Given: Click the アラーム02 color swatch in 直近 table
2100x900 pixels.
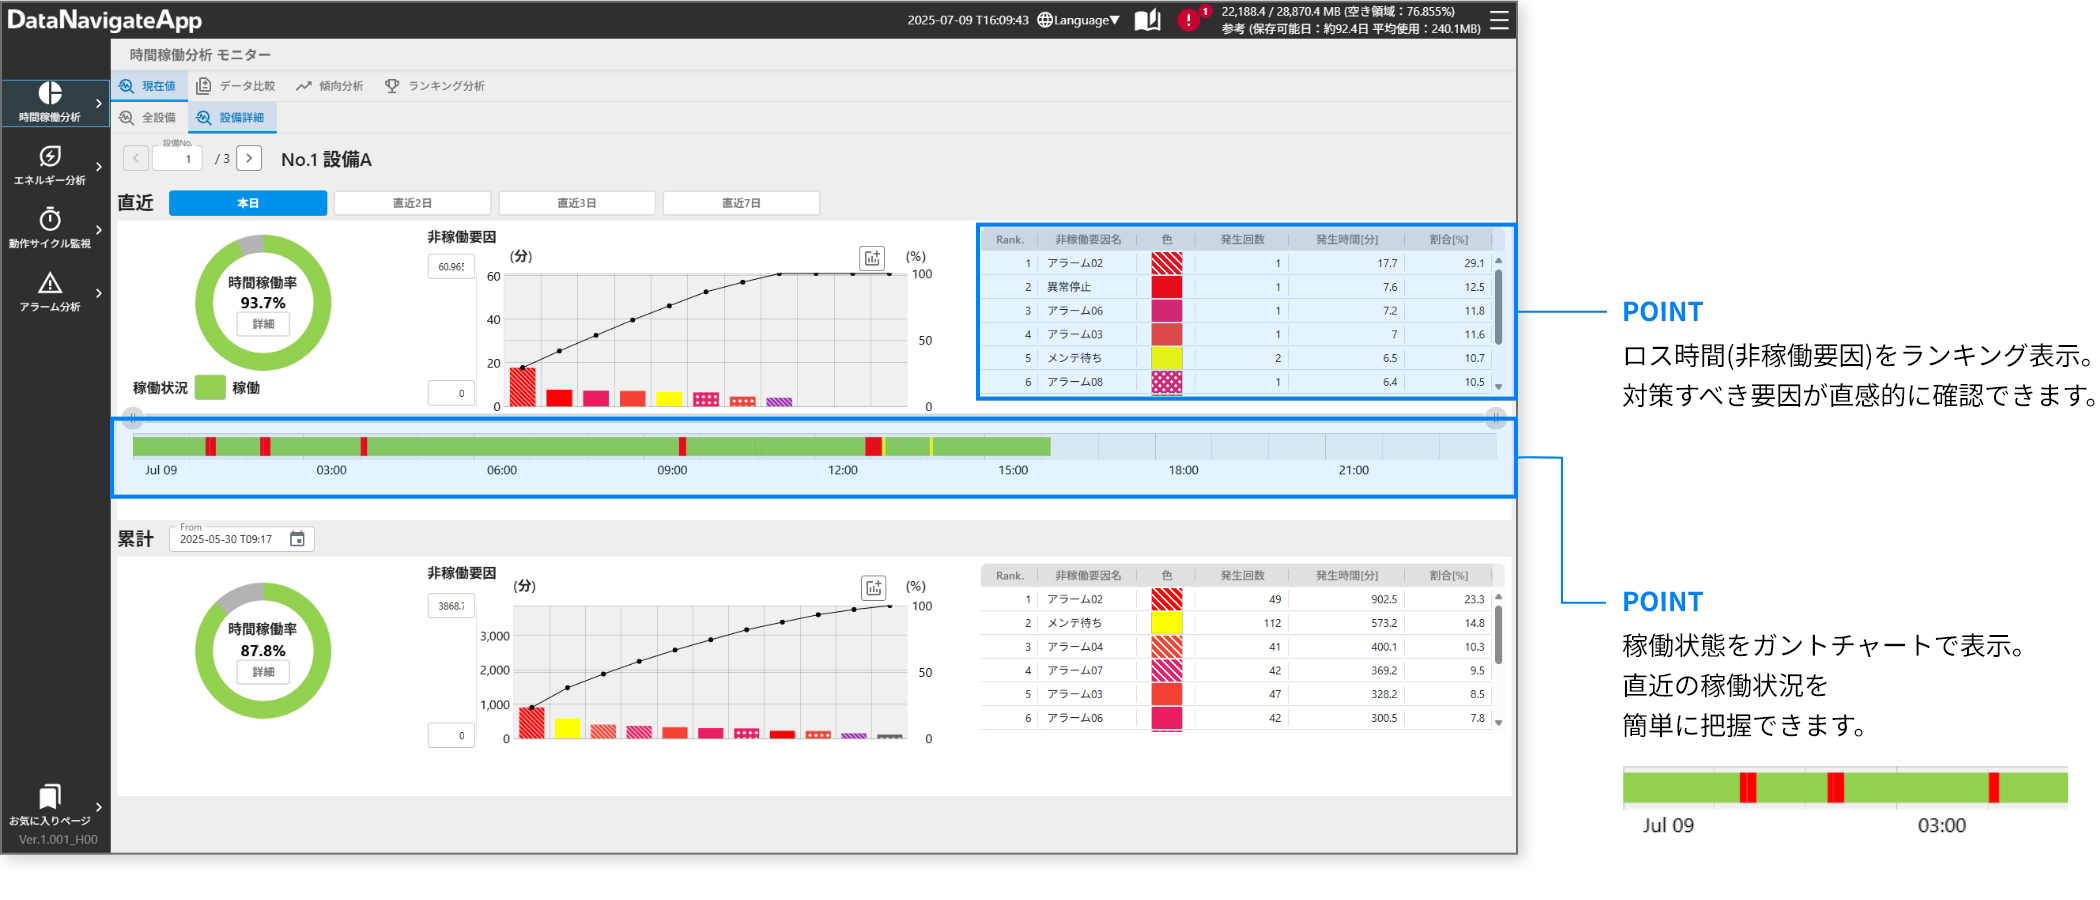Looking at the screenshot, I should (x=1166, y=263).
